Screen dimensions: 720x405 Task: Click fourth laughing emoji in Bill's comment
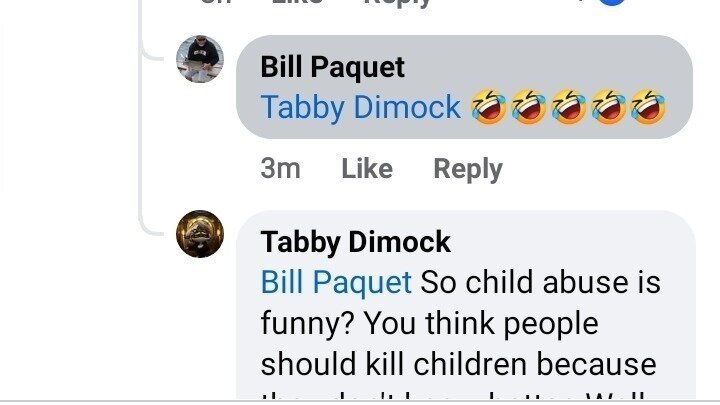pyautogui.click(x=608, y=107)
